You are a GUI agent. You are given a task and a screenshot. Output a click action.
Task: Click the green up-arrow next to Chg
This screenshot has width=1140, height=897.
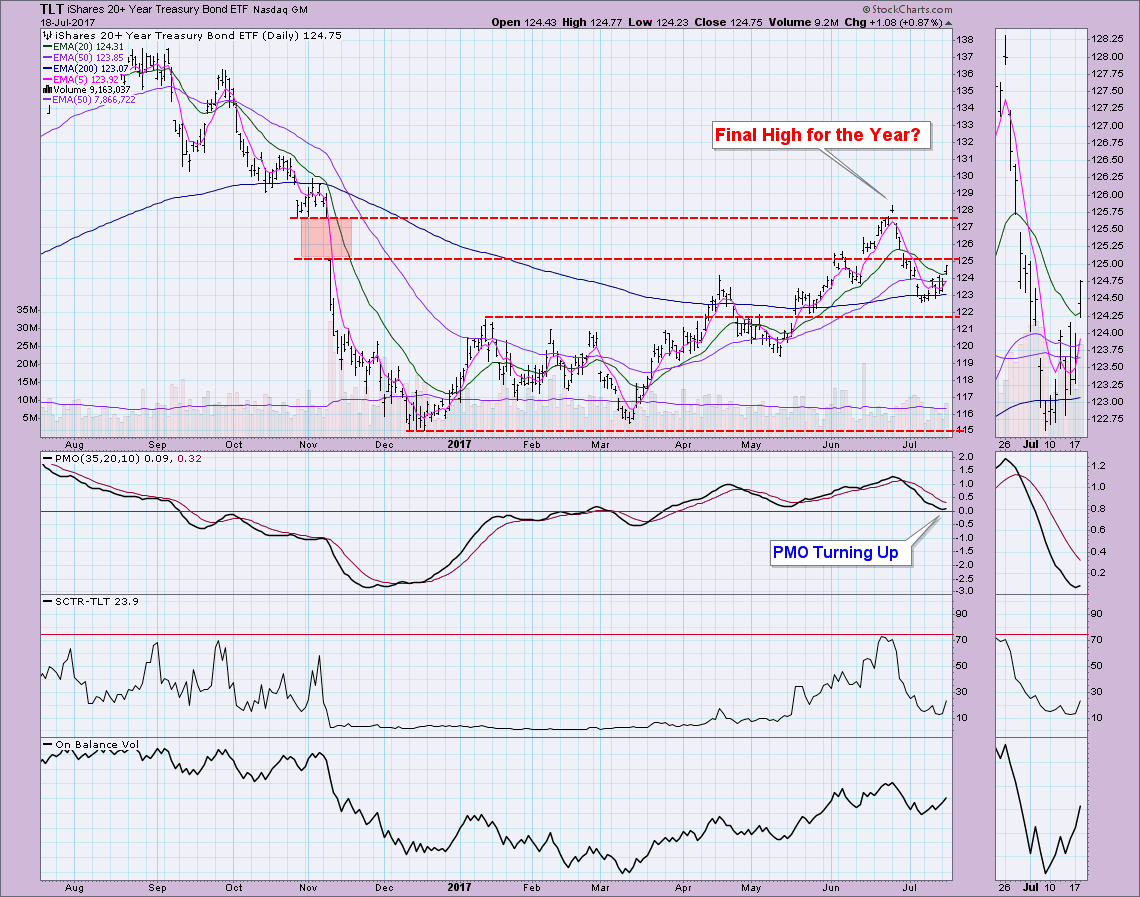948,21
